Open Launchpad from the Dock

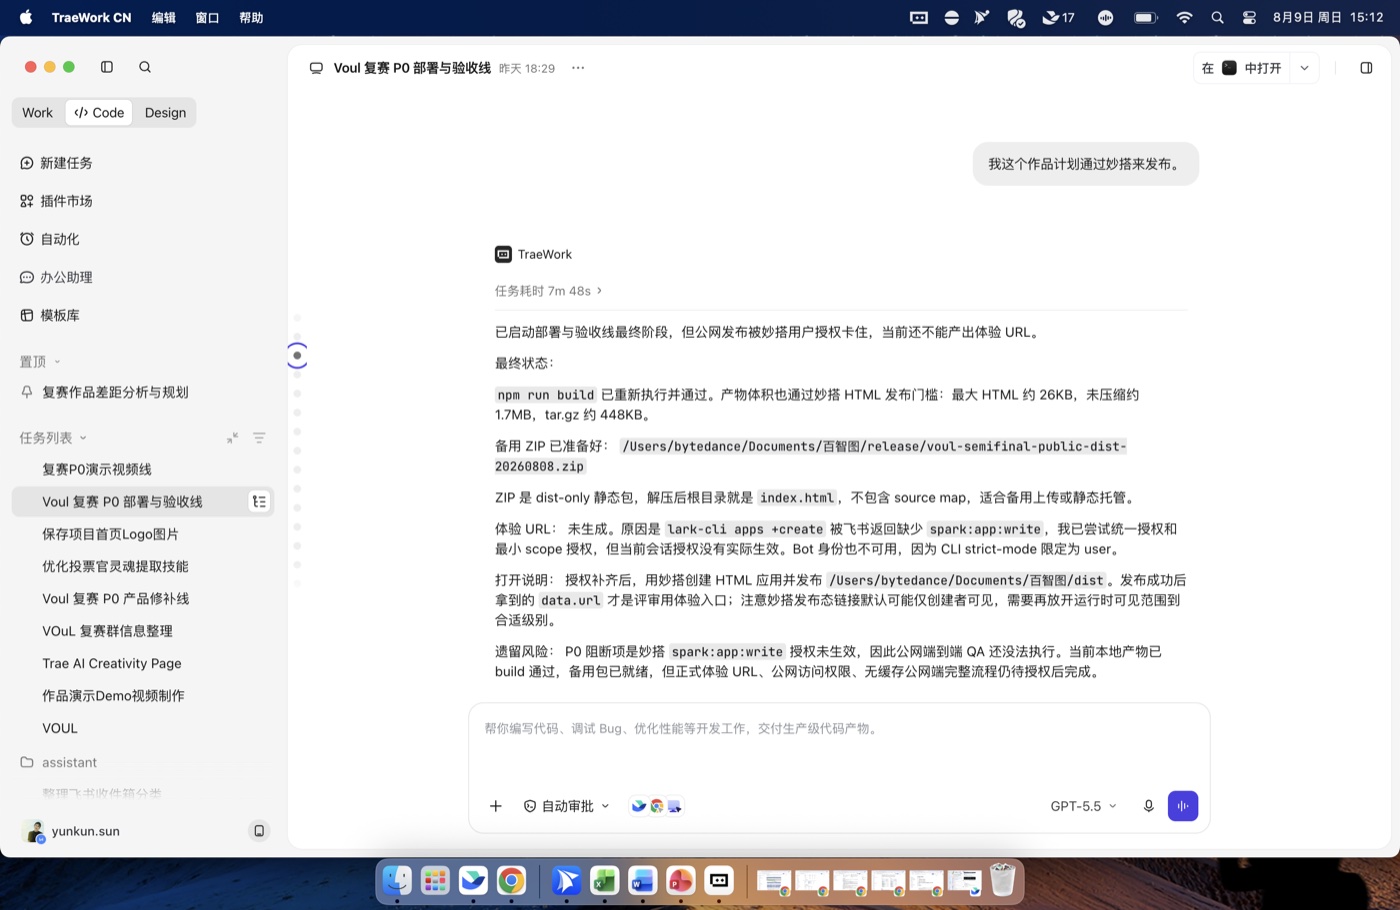(x=435, y=880)
